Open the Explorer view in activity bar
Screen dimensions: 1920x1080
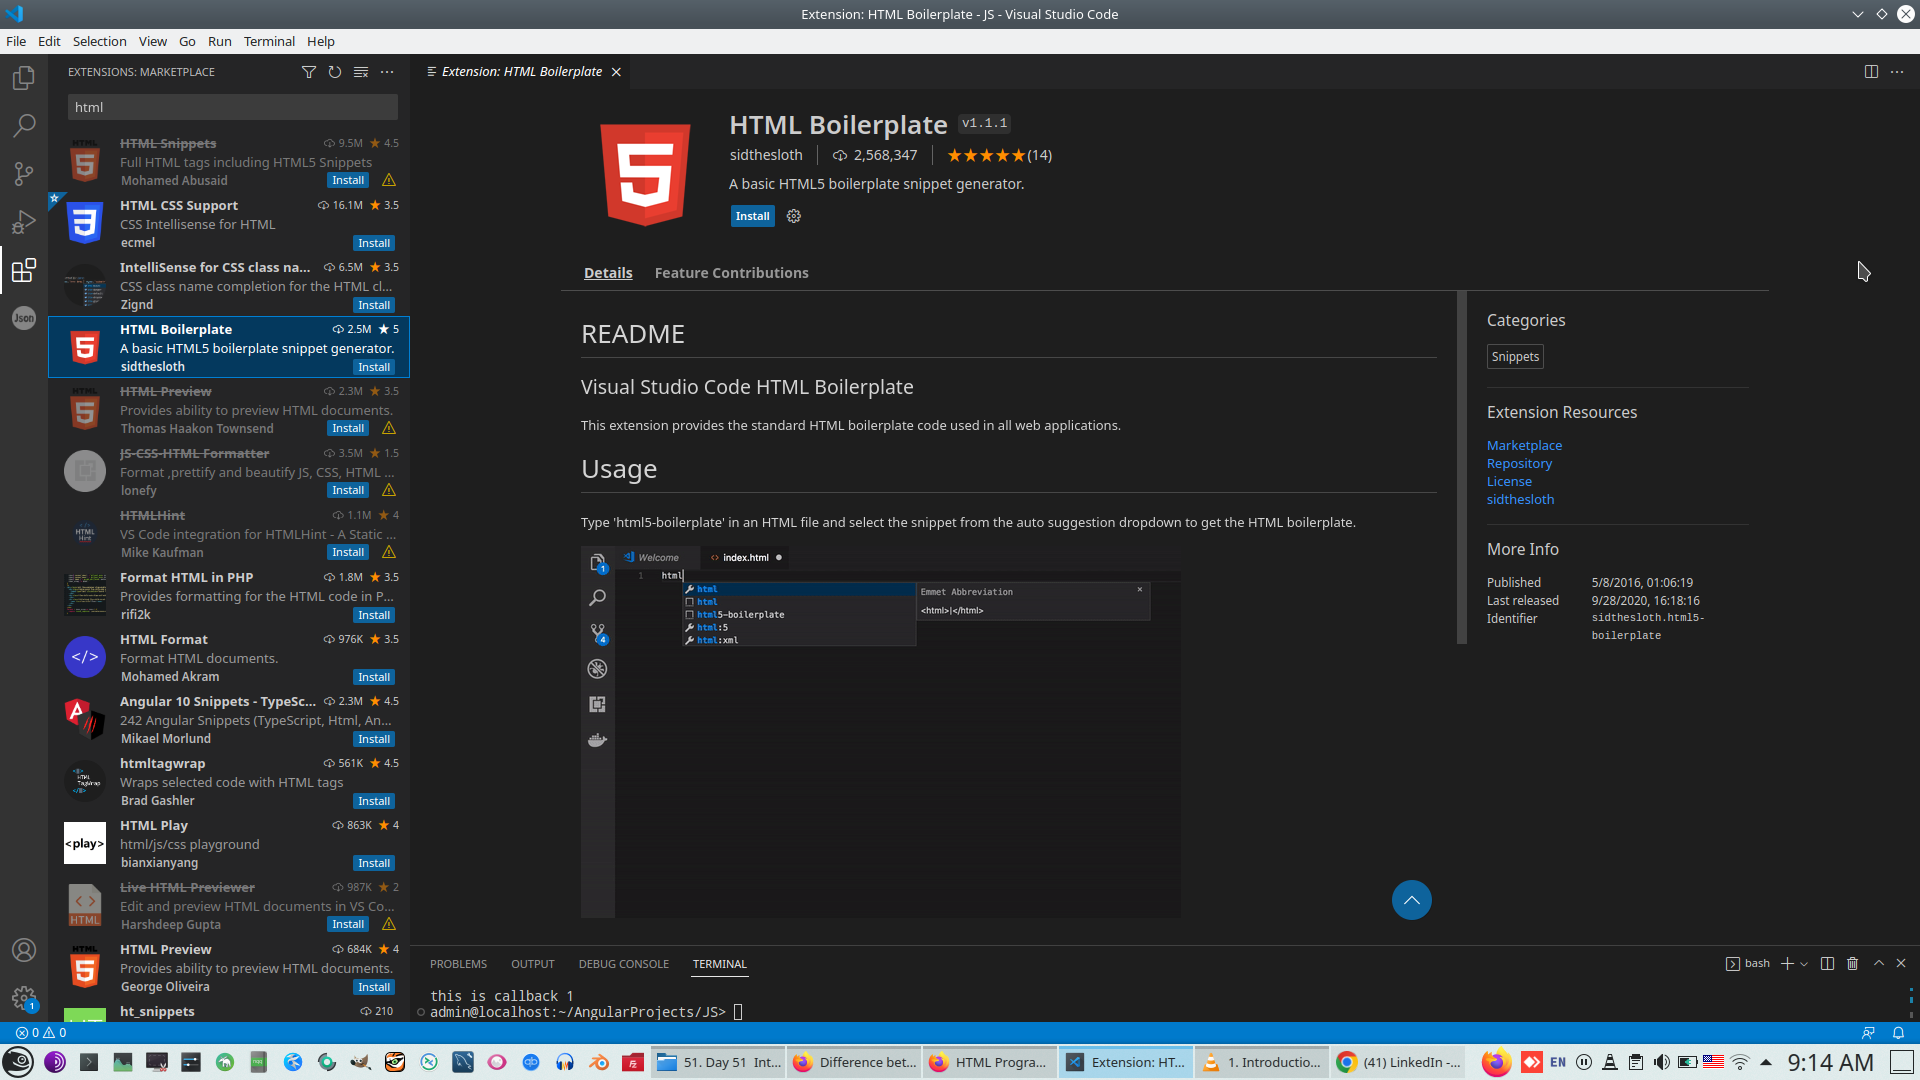pos(24,78)
